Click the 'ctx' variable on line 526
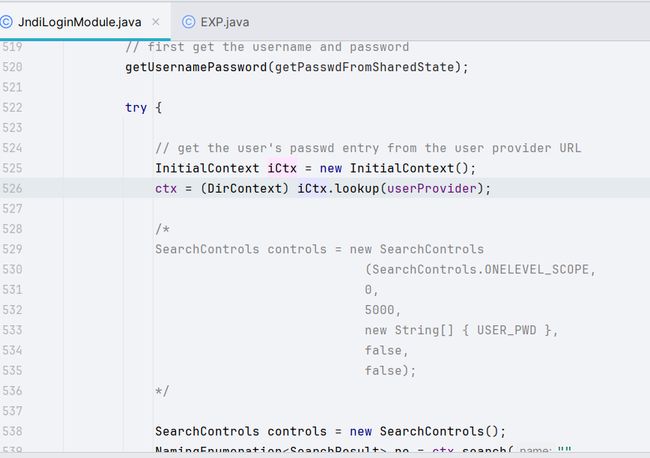 (166, 189)
